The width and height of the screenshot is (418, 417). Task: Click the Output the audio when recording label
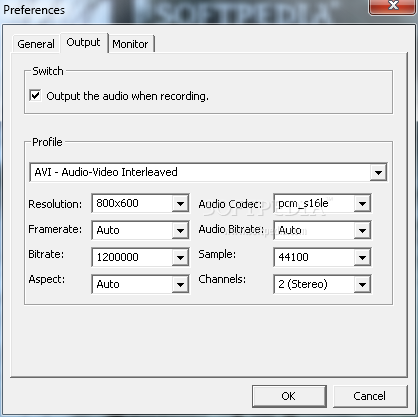(x=127, y=96)
